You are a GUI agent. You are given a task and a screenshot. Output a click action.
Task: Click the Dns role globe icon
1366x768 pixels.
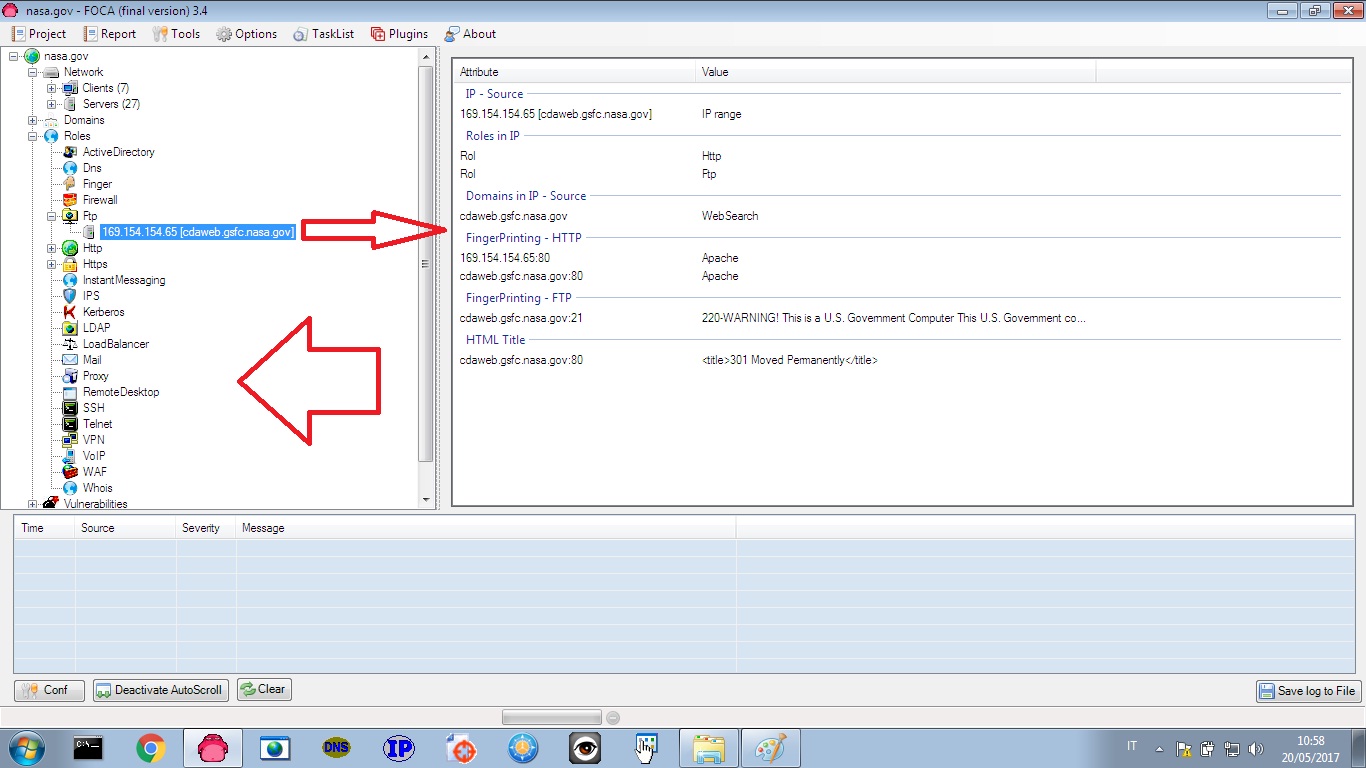(70, 168)
